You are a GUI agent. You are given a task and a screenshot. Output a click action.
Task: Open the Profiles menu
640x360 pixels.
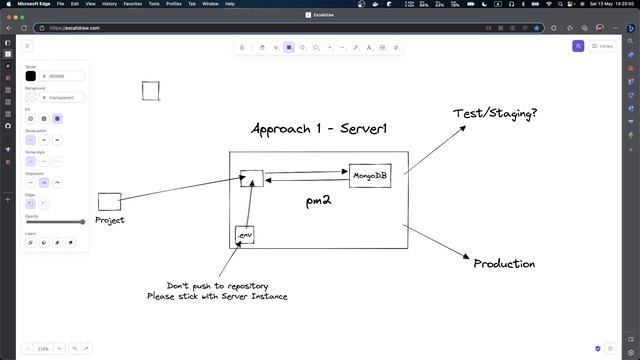click(173, 4)
